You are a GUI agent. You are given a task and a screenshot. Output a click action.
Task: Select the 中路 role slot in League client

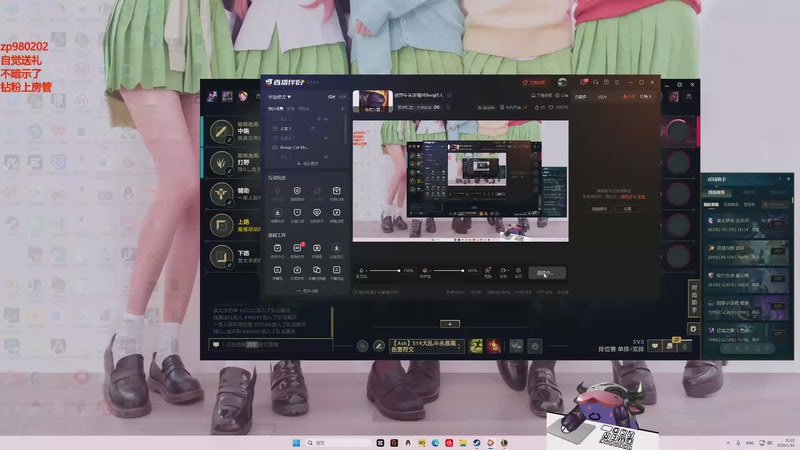click(232, 132)
